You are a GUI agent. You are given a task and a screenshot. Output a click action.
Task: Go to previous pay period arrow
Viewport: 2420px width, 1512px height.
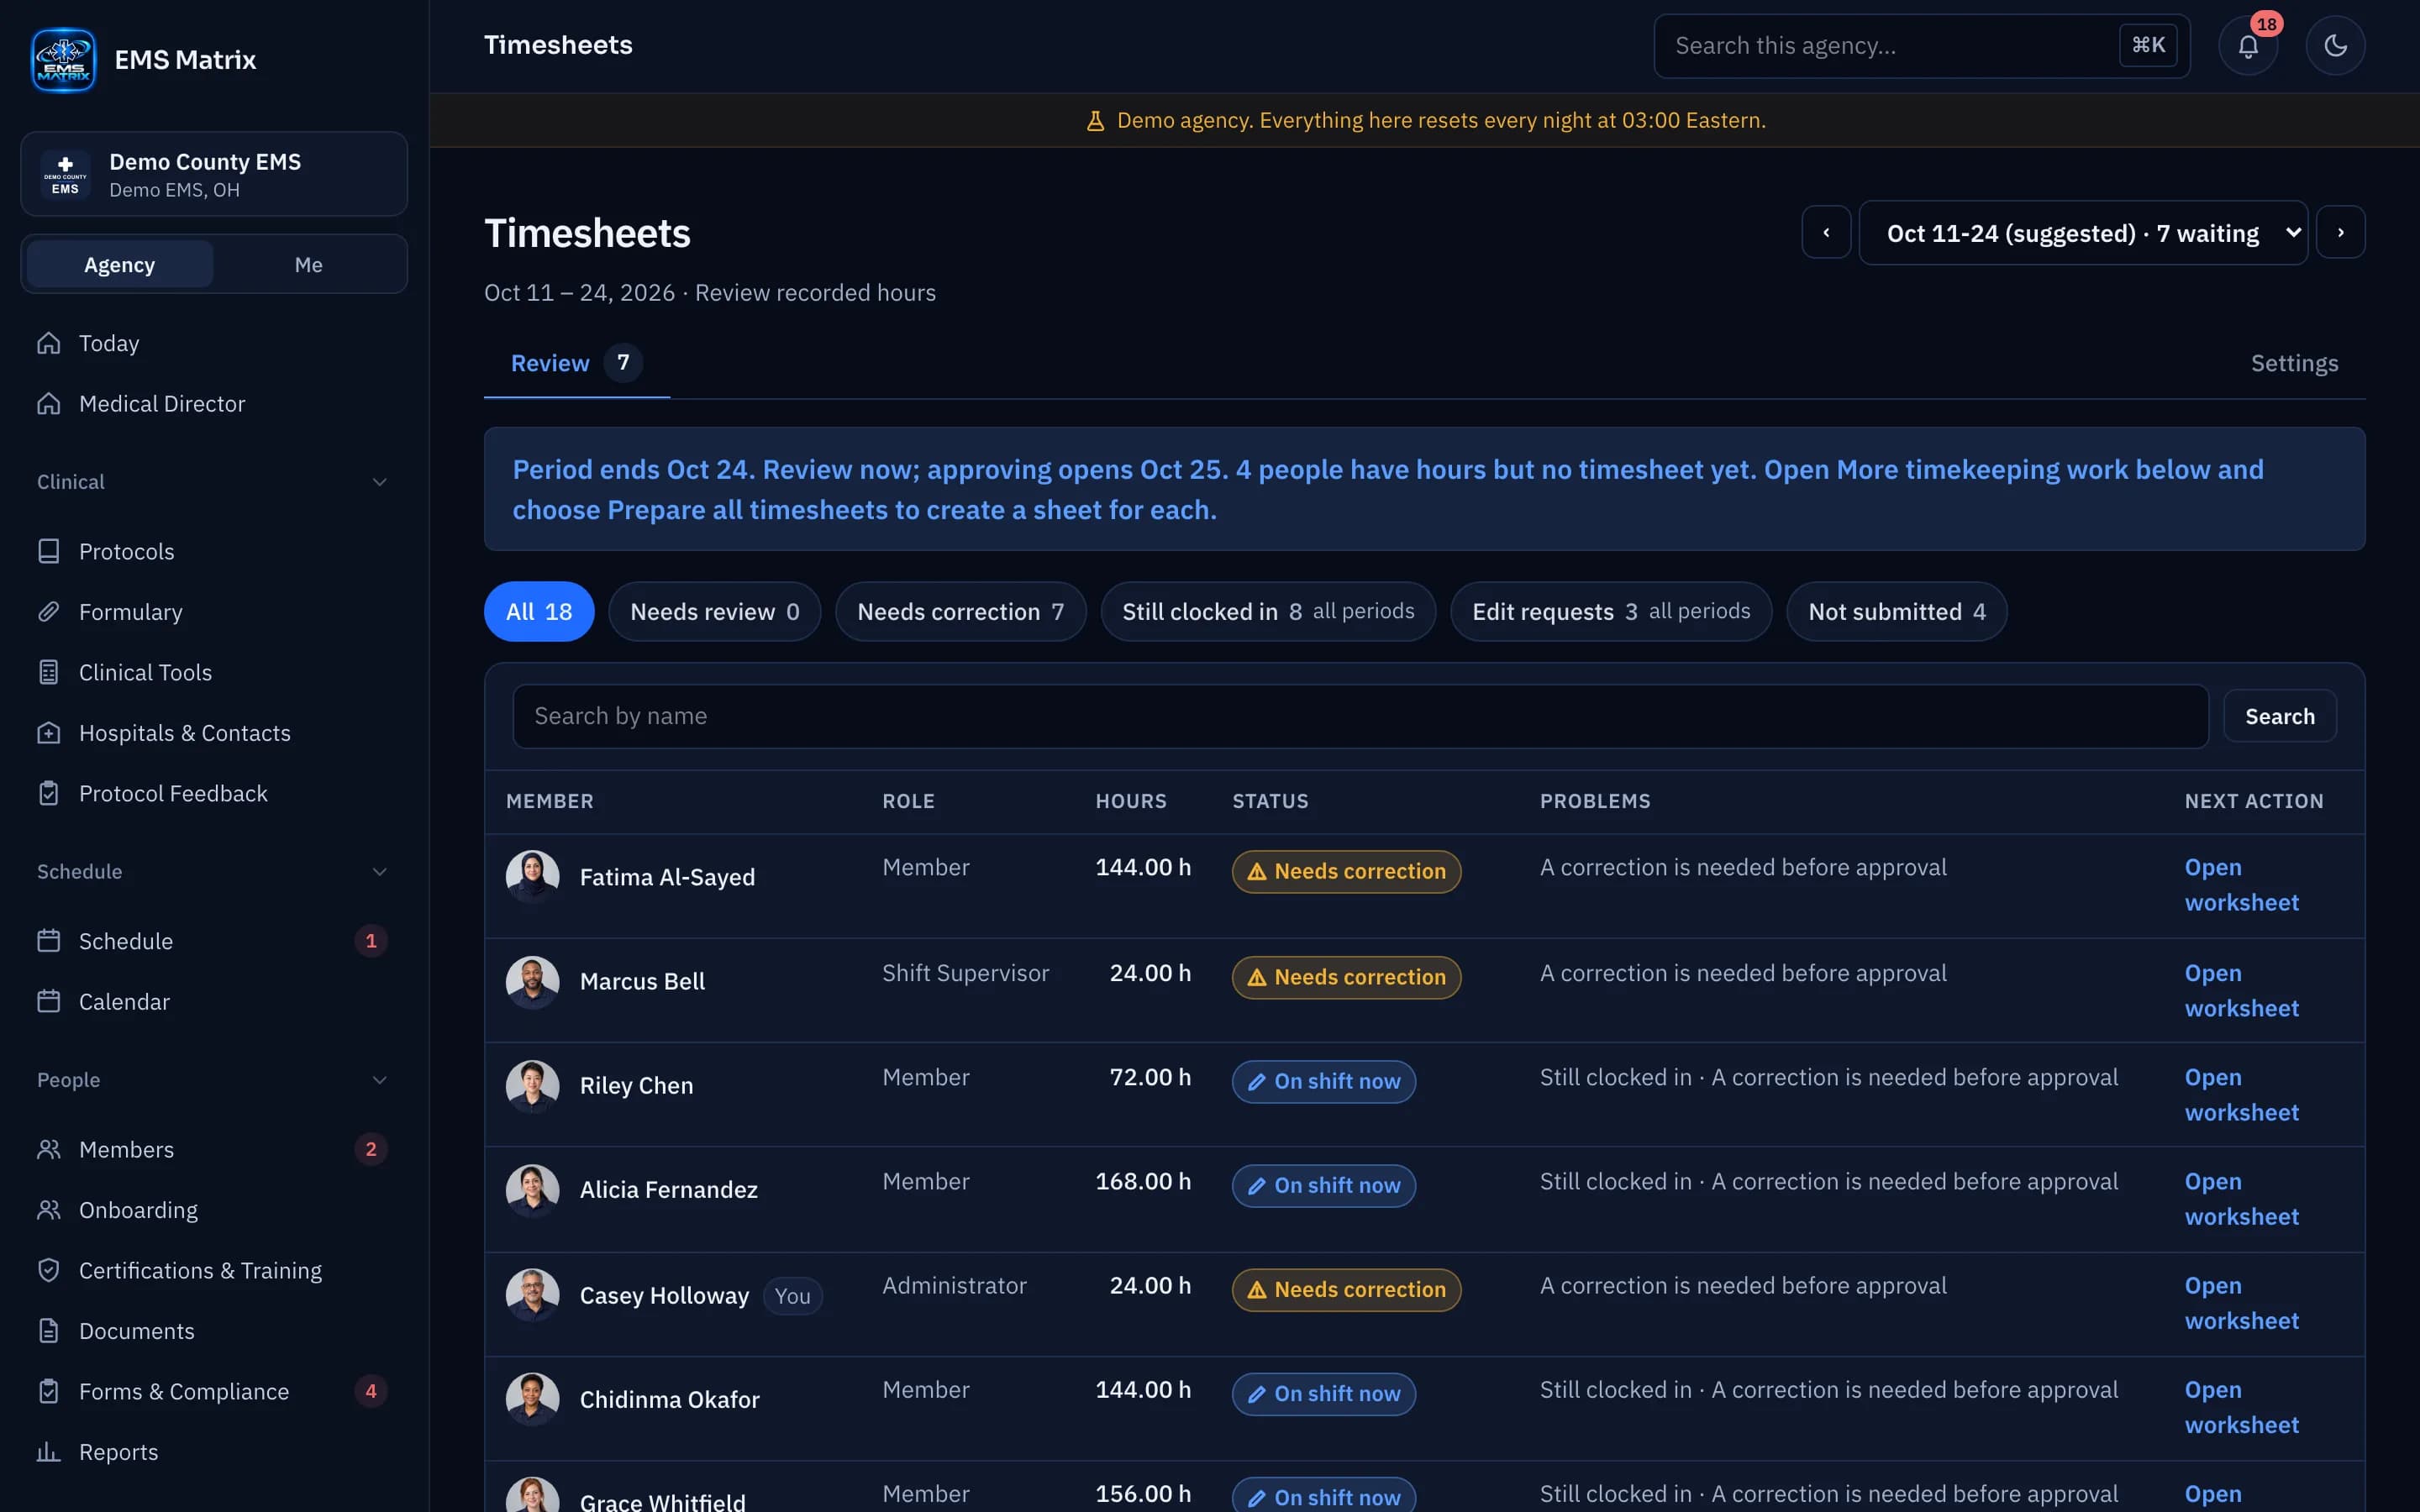pyautogui.click(x=1826, y=232)
